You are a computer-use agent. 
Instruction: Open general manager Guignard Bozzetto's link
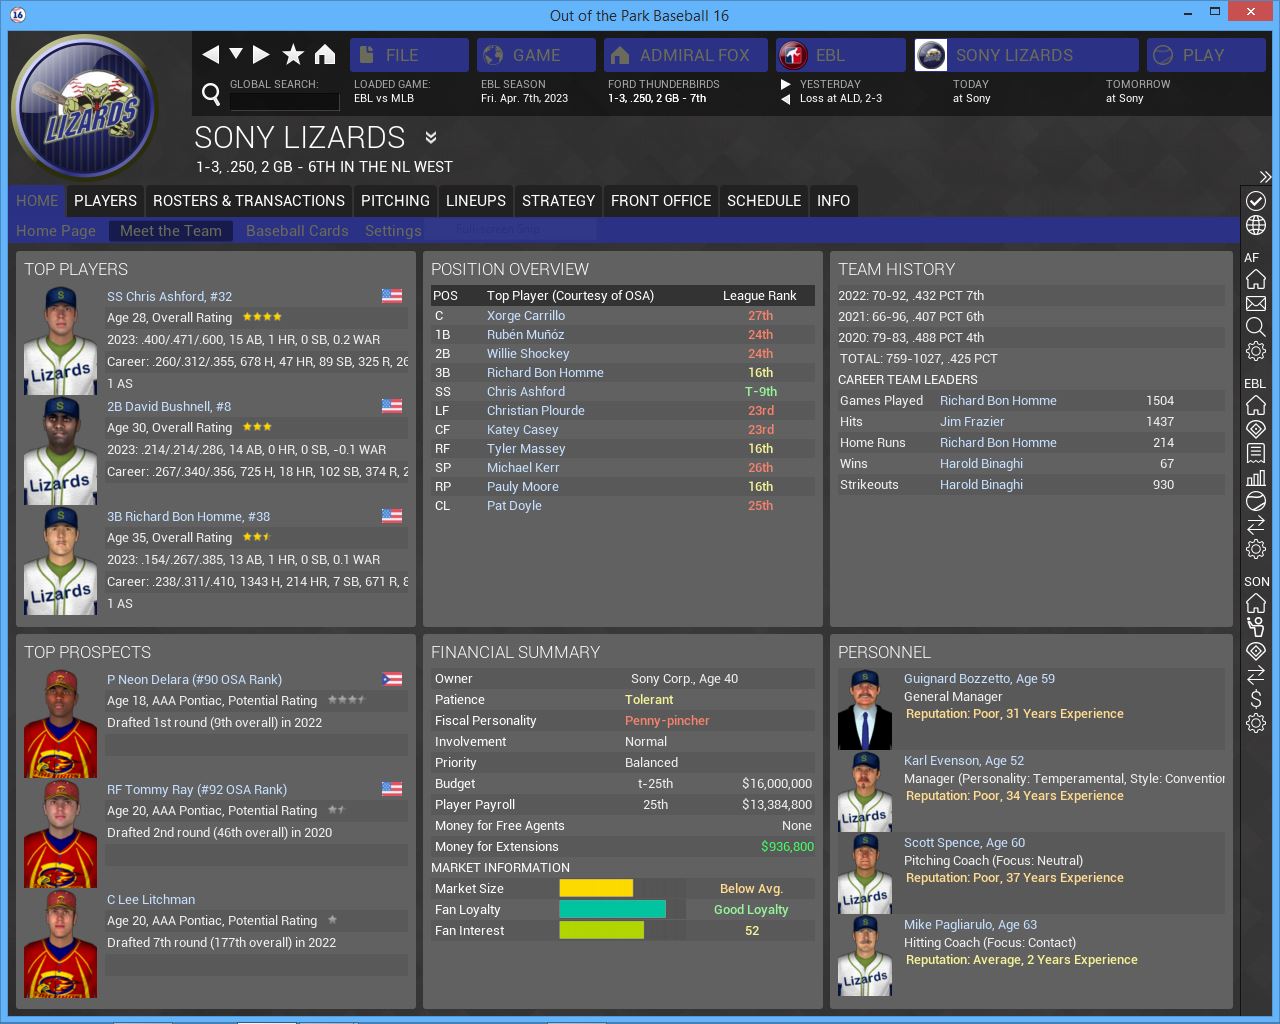point(979,678)
